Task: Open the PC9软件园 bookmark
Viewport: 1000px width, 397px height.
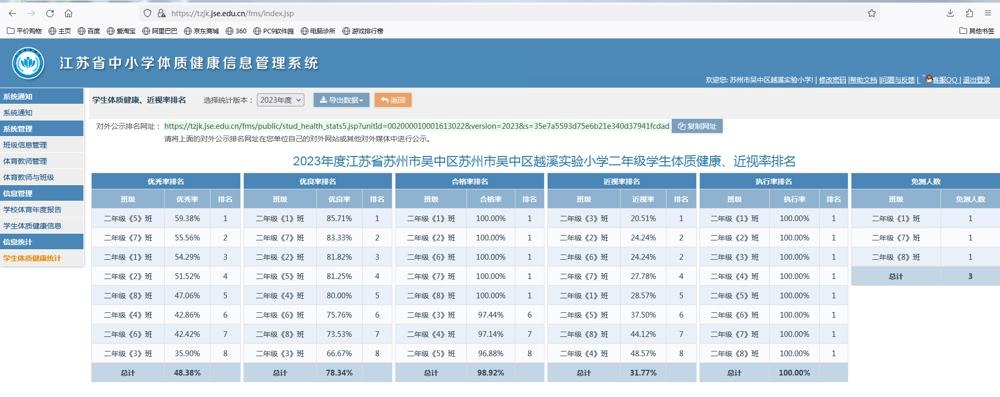Action: point(274,30)
